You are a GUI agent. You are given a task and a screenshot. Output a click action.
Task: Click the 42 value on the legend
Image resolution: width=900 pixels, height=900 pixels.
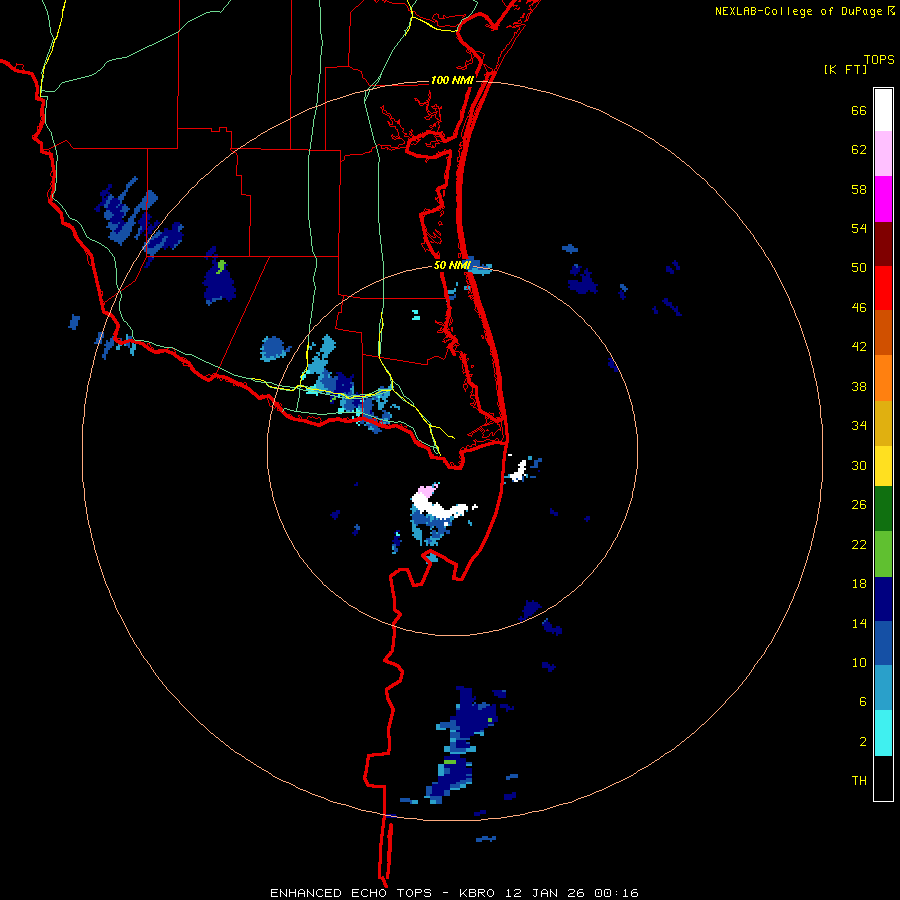pyautogui.click(x=859, y=347)
